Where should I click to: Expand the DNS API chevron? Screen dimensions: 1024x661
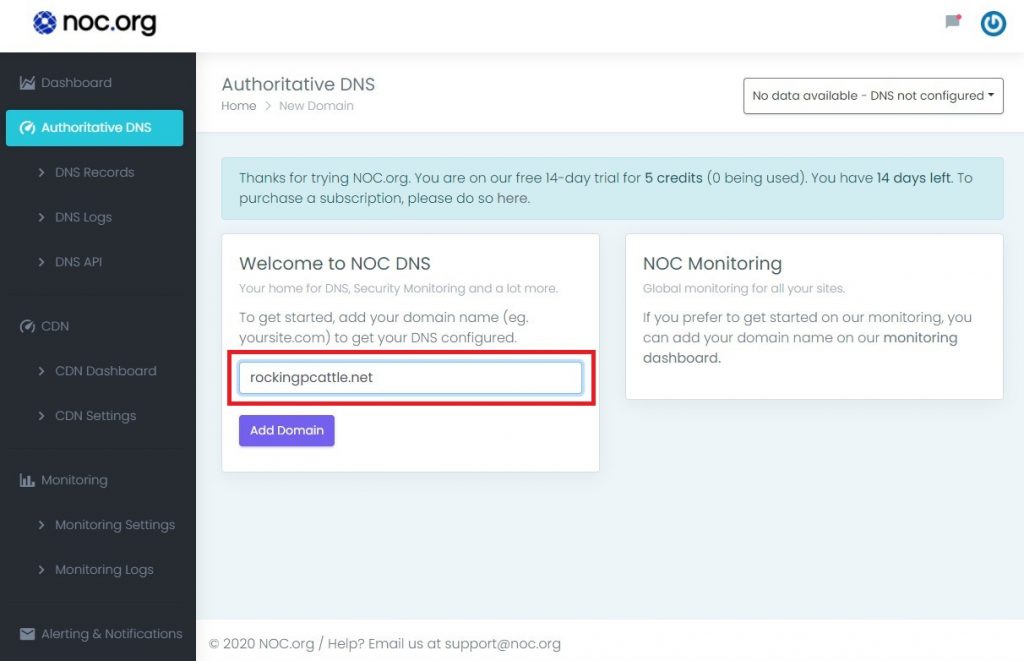(41, 262)
